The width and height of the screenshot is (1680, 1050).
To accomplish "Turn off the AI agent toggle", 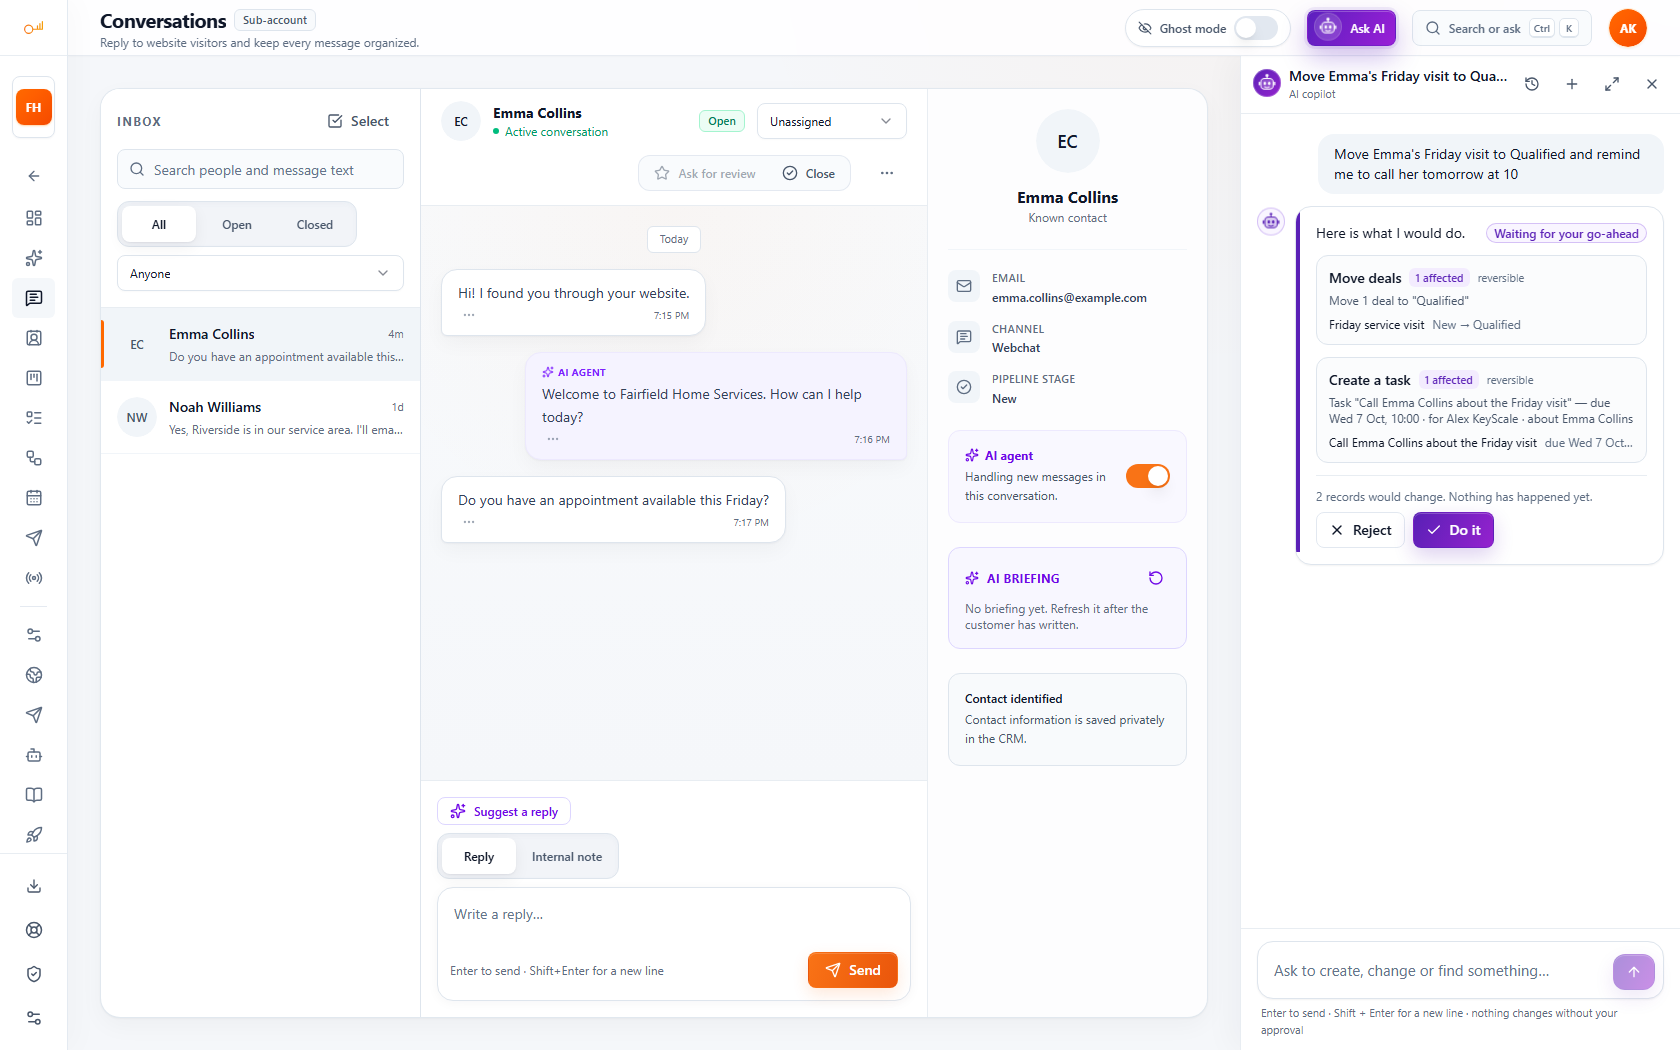I will [1148, 476].
